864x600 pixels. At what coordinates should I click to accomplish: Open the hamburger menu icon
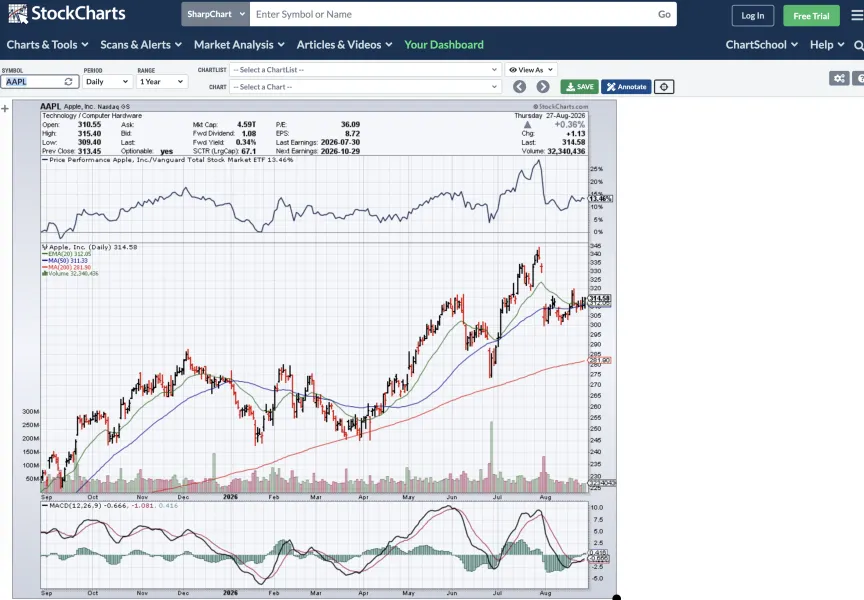point(857,15)
